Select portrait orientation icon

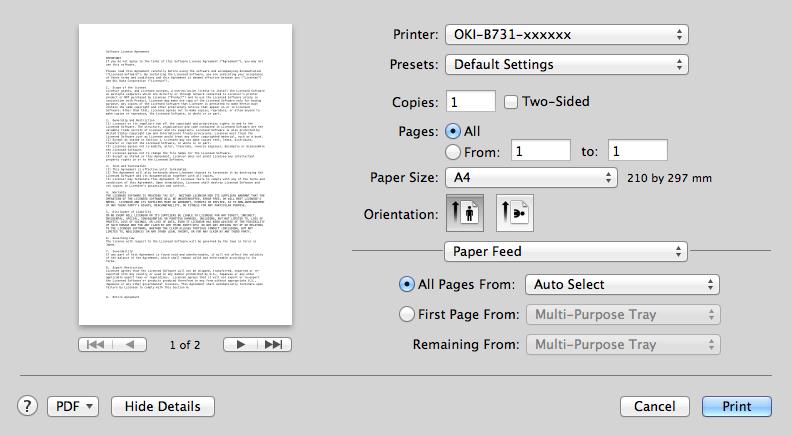point(465,213)
